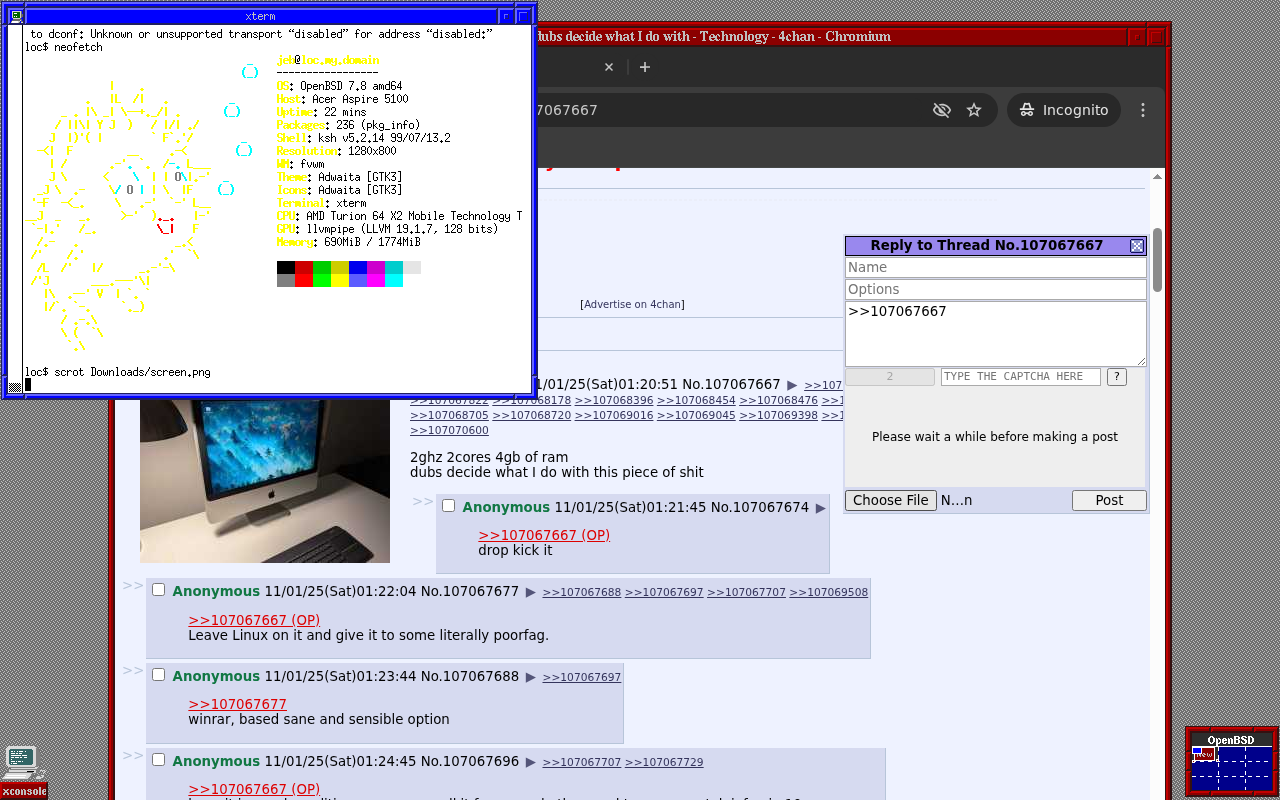Click the Post button in reply form
This screenshot has width=1280, height=800.
point(1109,500)
